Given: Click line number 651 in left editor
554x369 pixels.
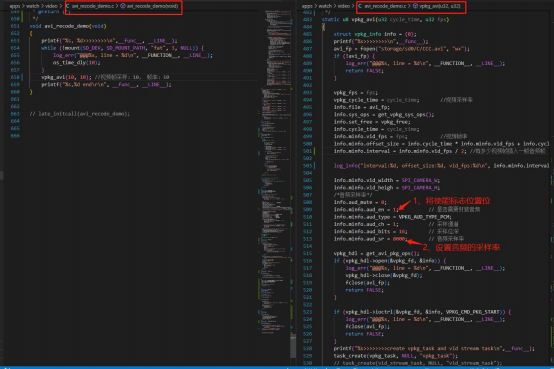Looking at the screenshot, I should click(15, 26).
